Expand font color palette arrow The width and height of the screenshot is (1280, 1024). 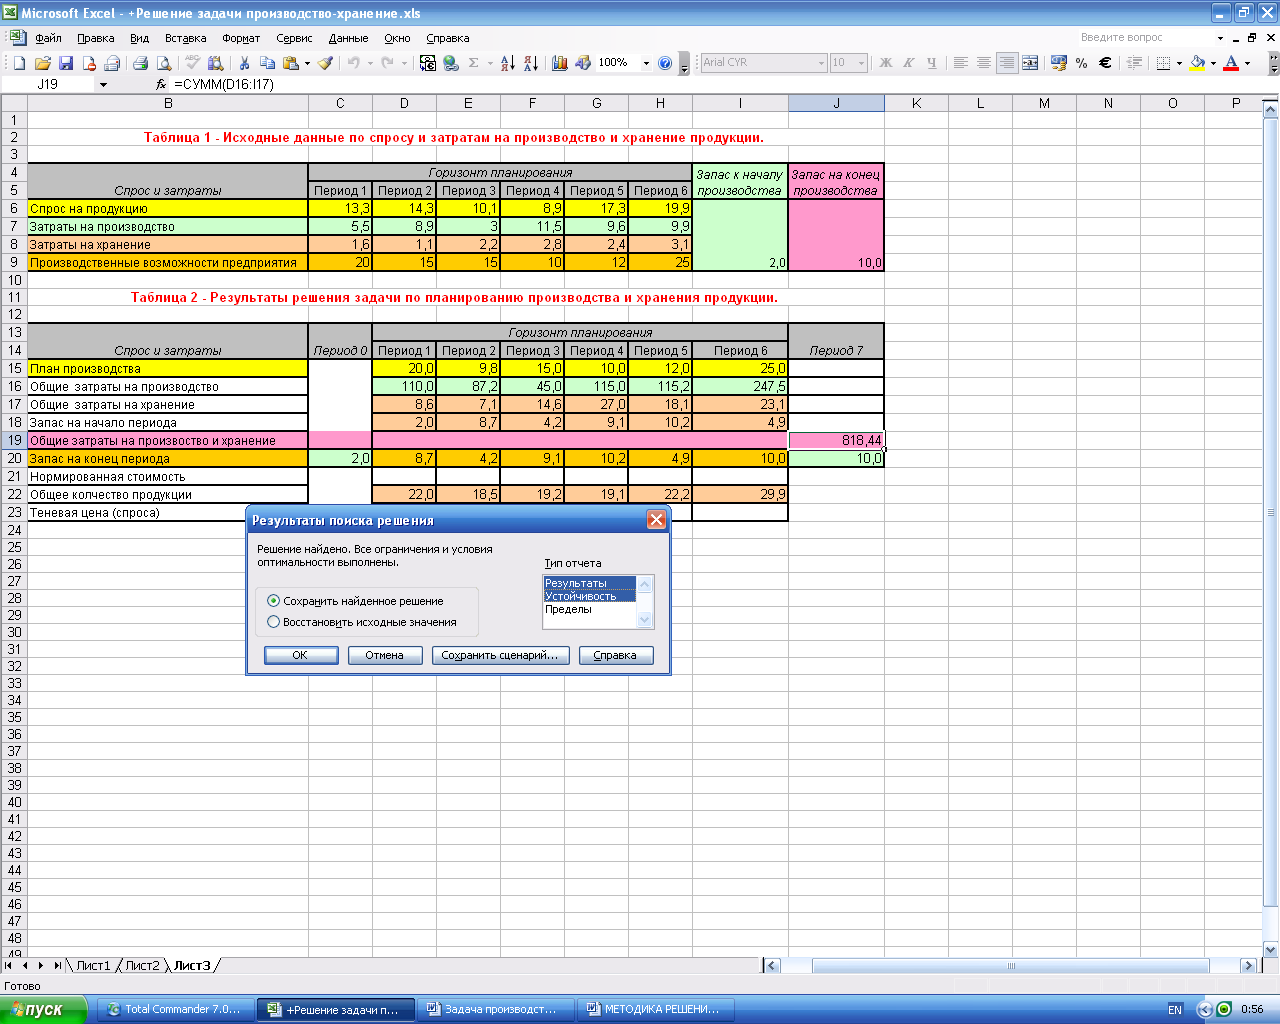pos(1247,63)
